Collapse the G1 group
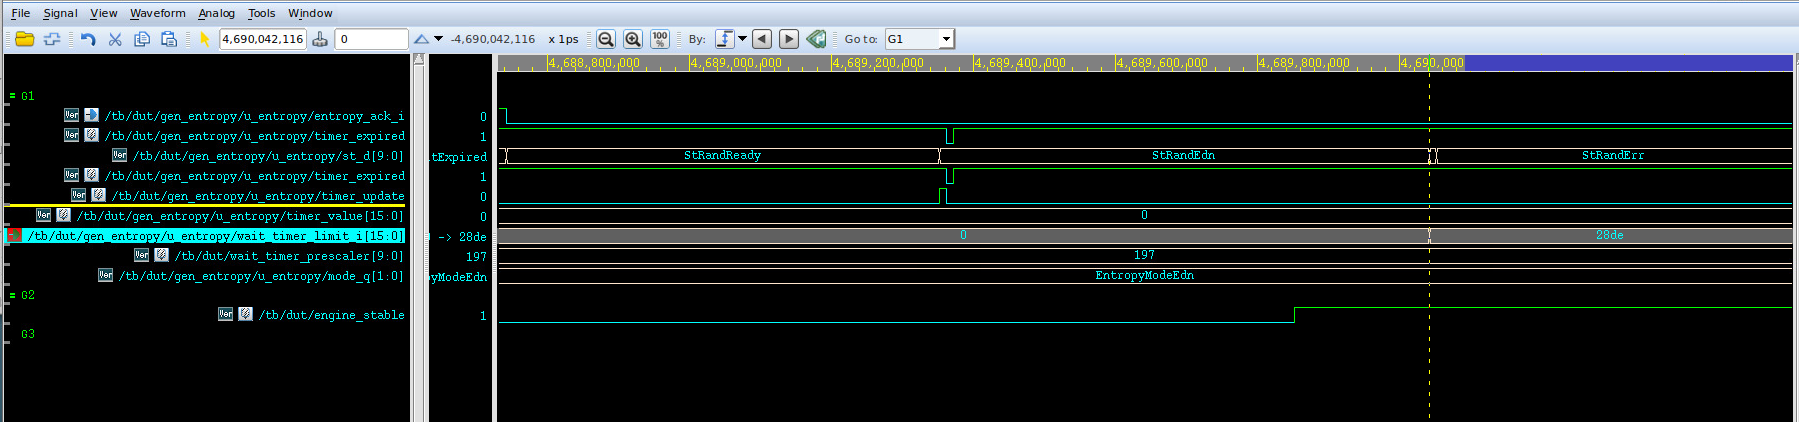The height and width of the screenshot is (422, 1799). tap(12, 96)
